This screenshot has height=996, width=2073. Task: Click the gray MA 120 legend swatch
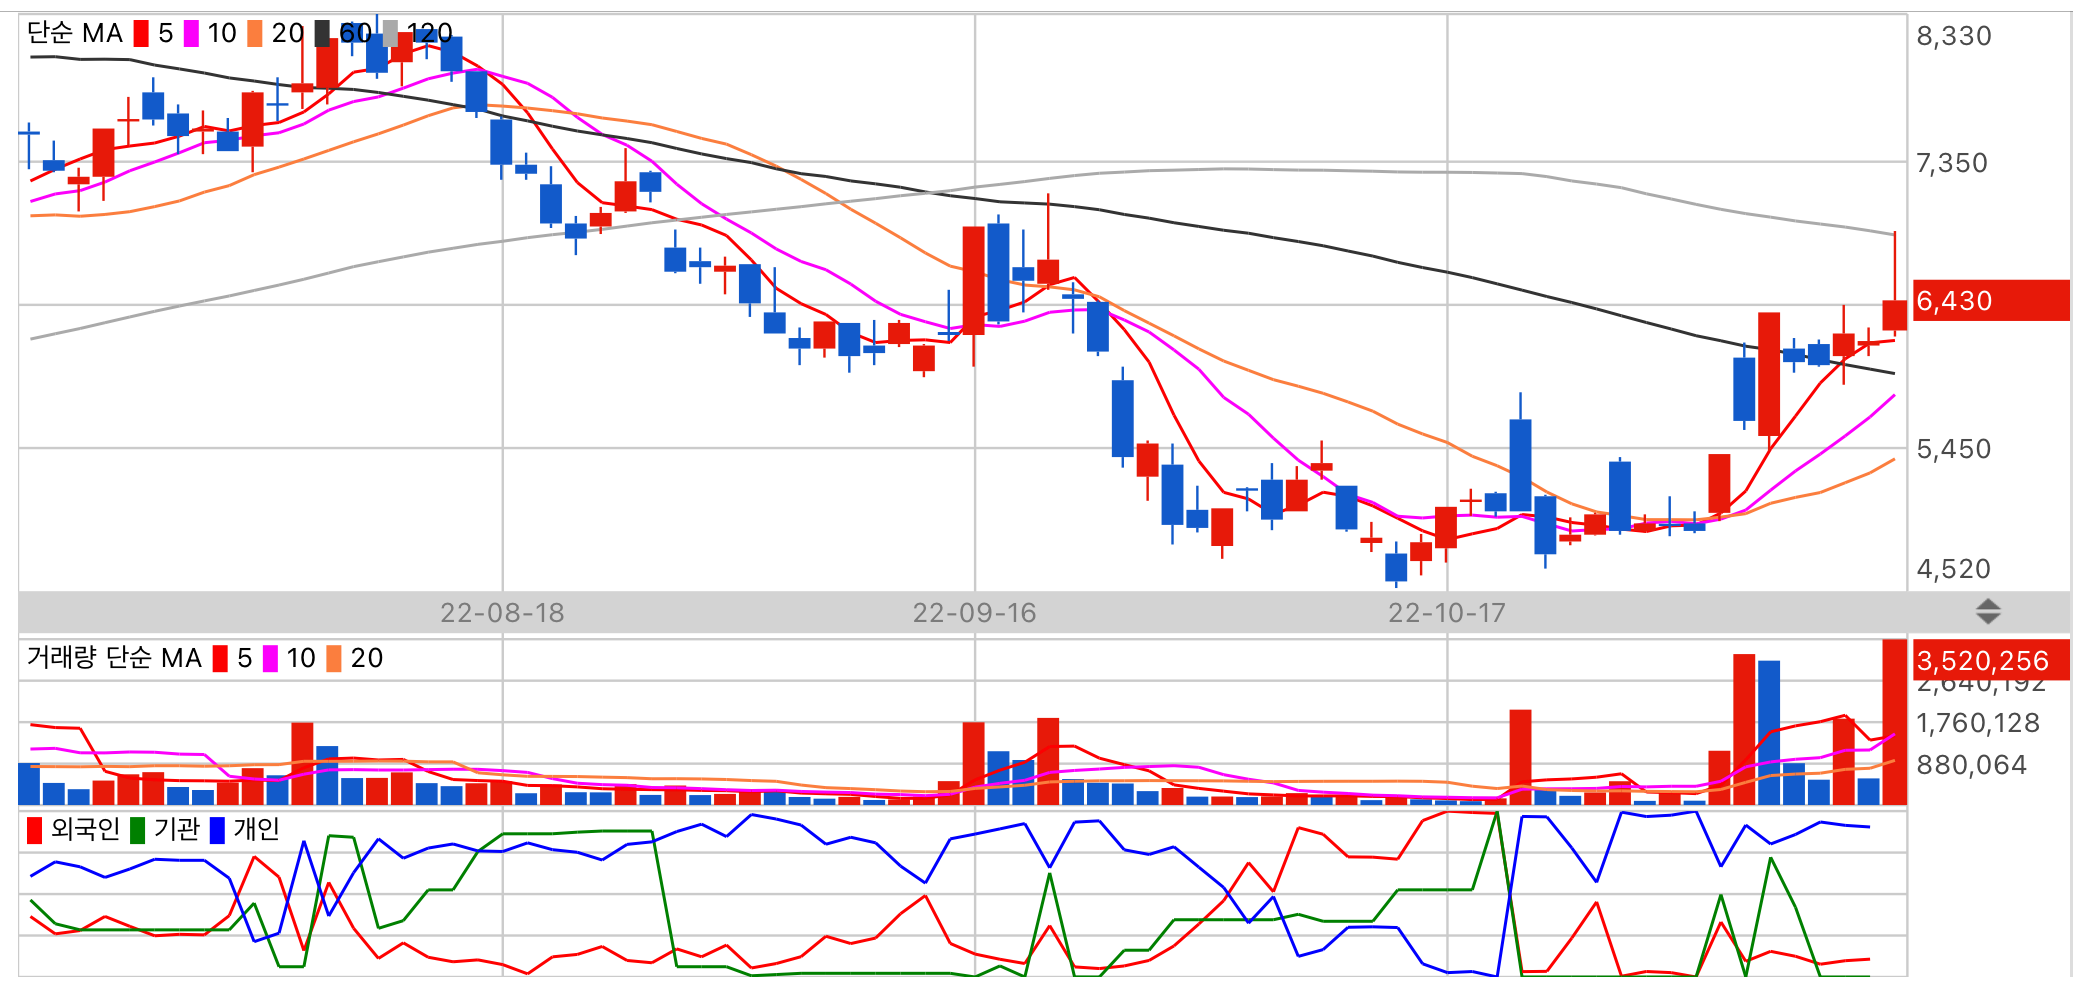click(390, 34)
